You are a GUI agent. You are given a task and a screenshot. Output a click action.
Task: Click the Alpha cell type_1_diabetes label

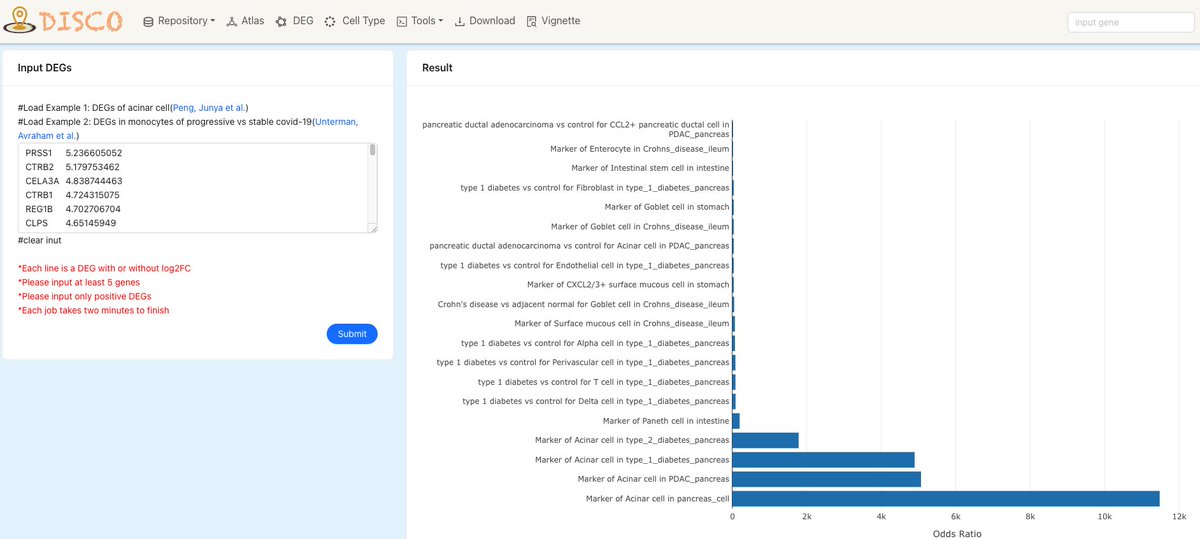click(x=596, y=343)
